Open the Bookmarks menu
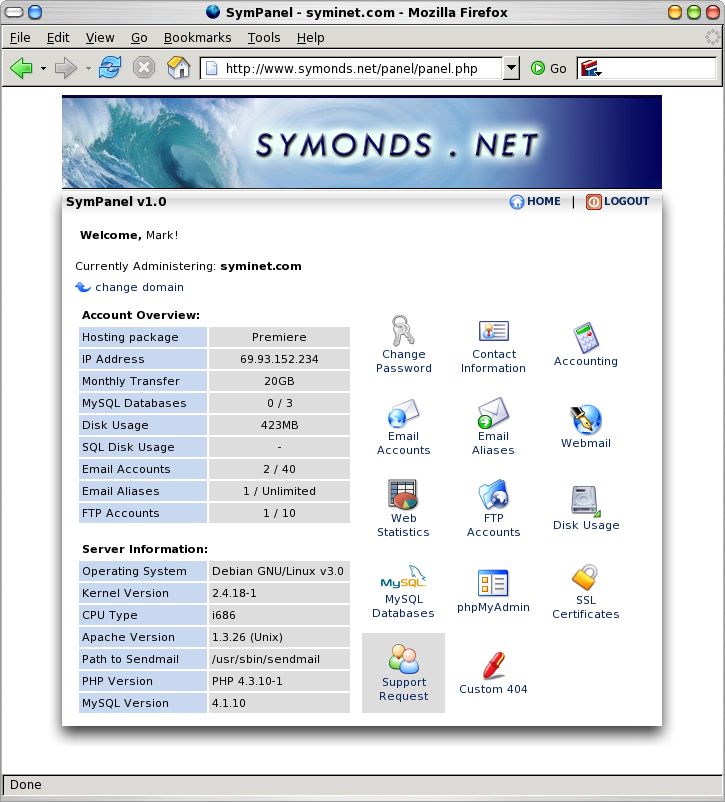This screenshot has height=802, width=725. pyautogui.click(x=197, y=38)
